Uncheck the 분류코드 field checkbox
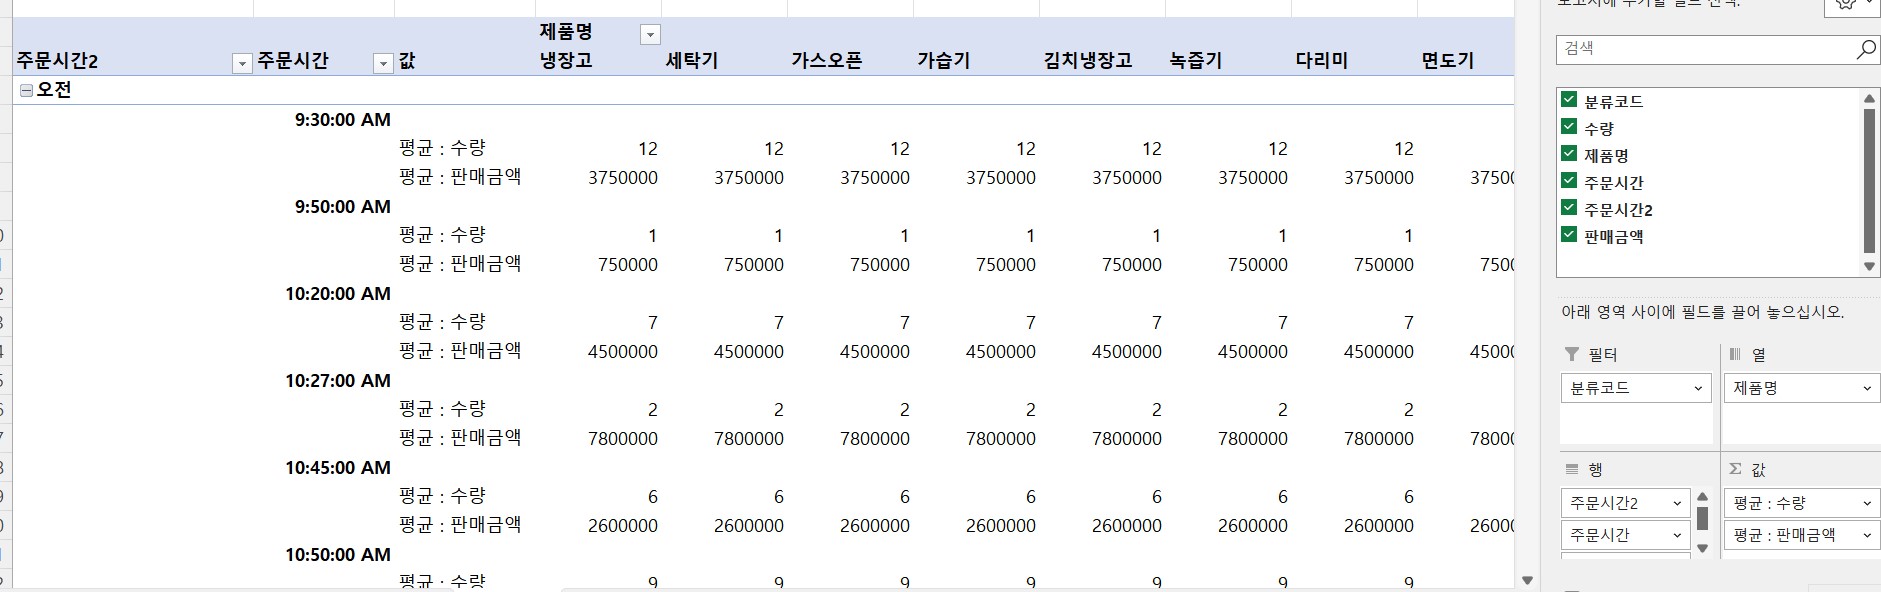 [x=1569, y=100]
